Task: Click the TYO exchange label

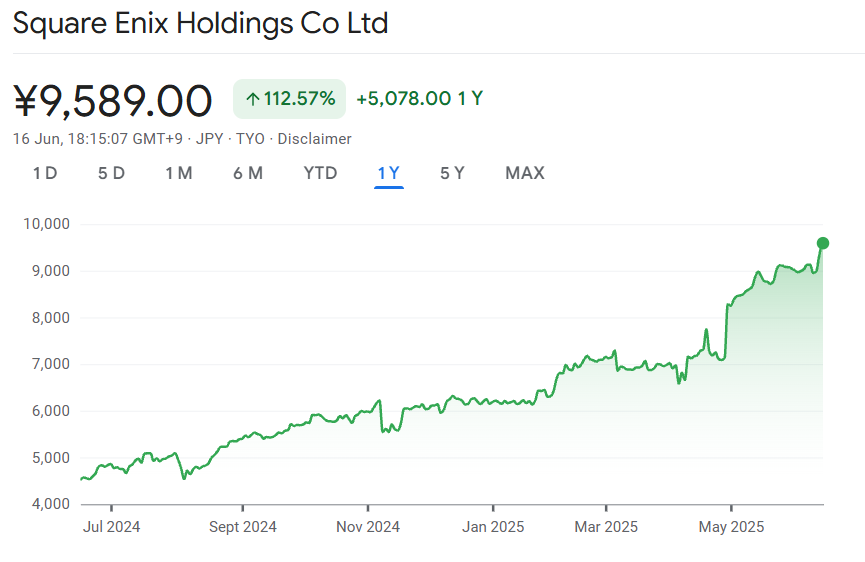Action: (250, 139)
